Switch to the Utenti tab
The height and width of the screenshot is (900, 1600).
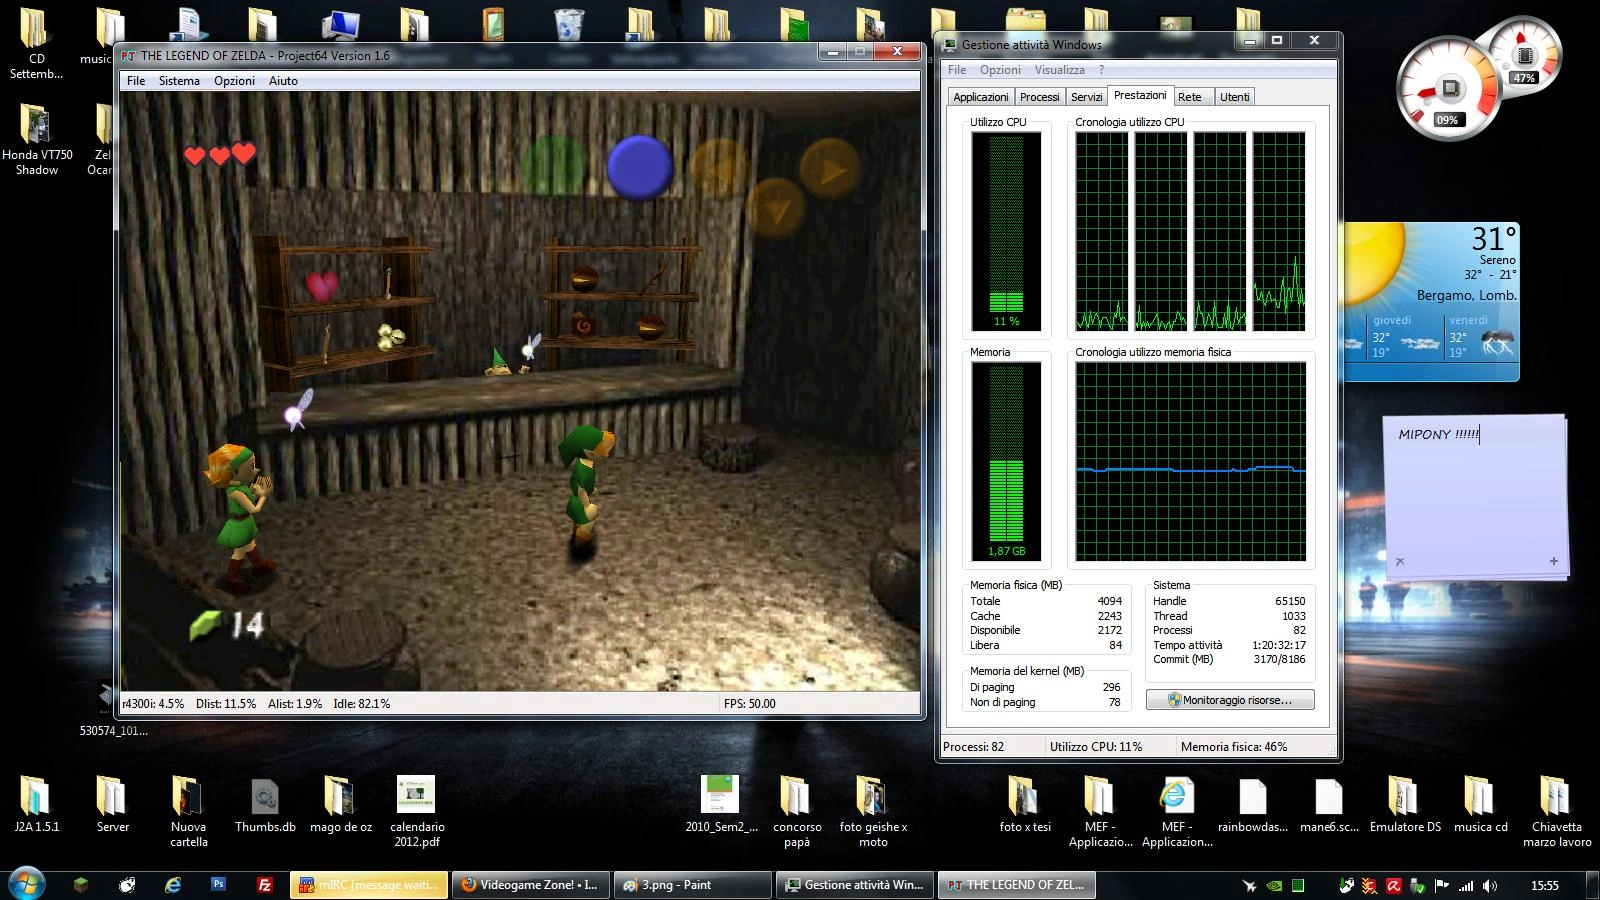pyautogui.click(x=1235, y=97)
